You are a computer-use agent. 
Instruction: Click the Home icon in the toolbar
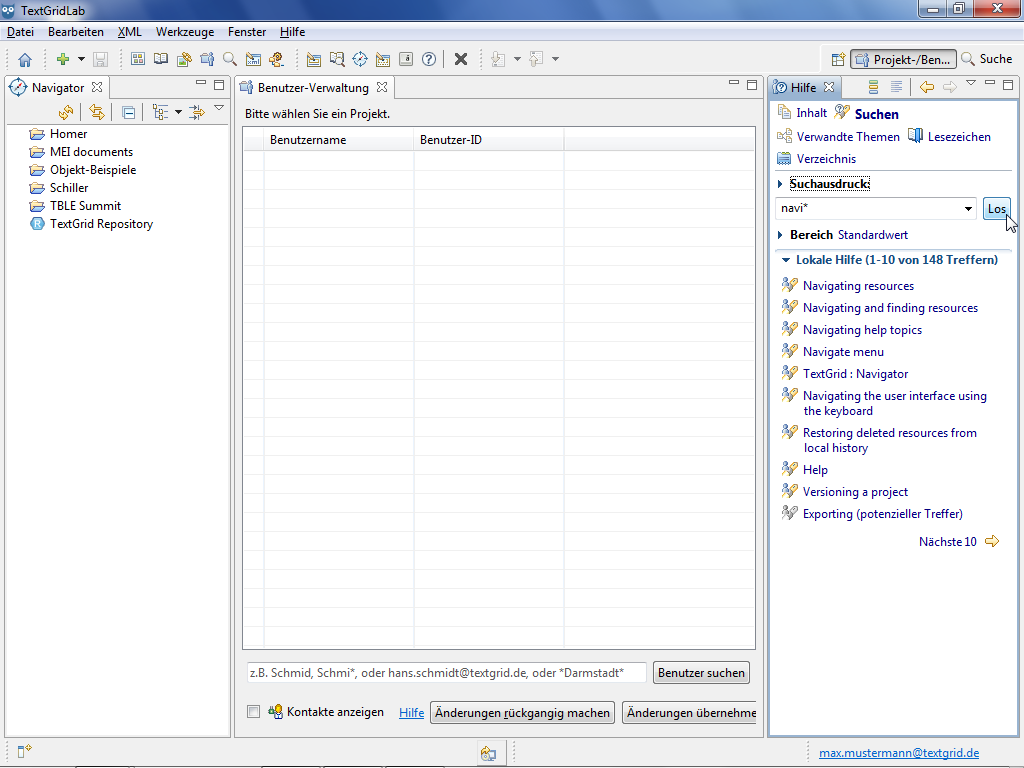click(x=25, y=59)
